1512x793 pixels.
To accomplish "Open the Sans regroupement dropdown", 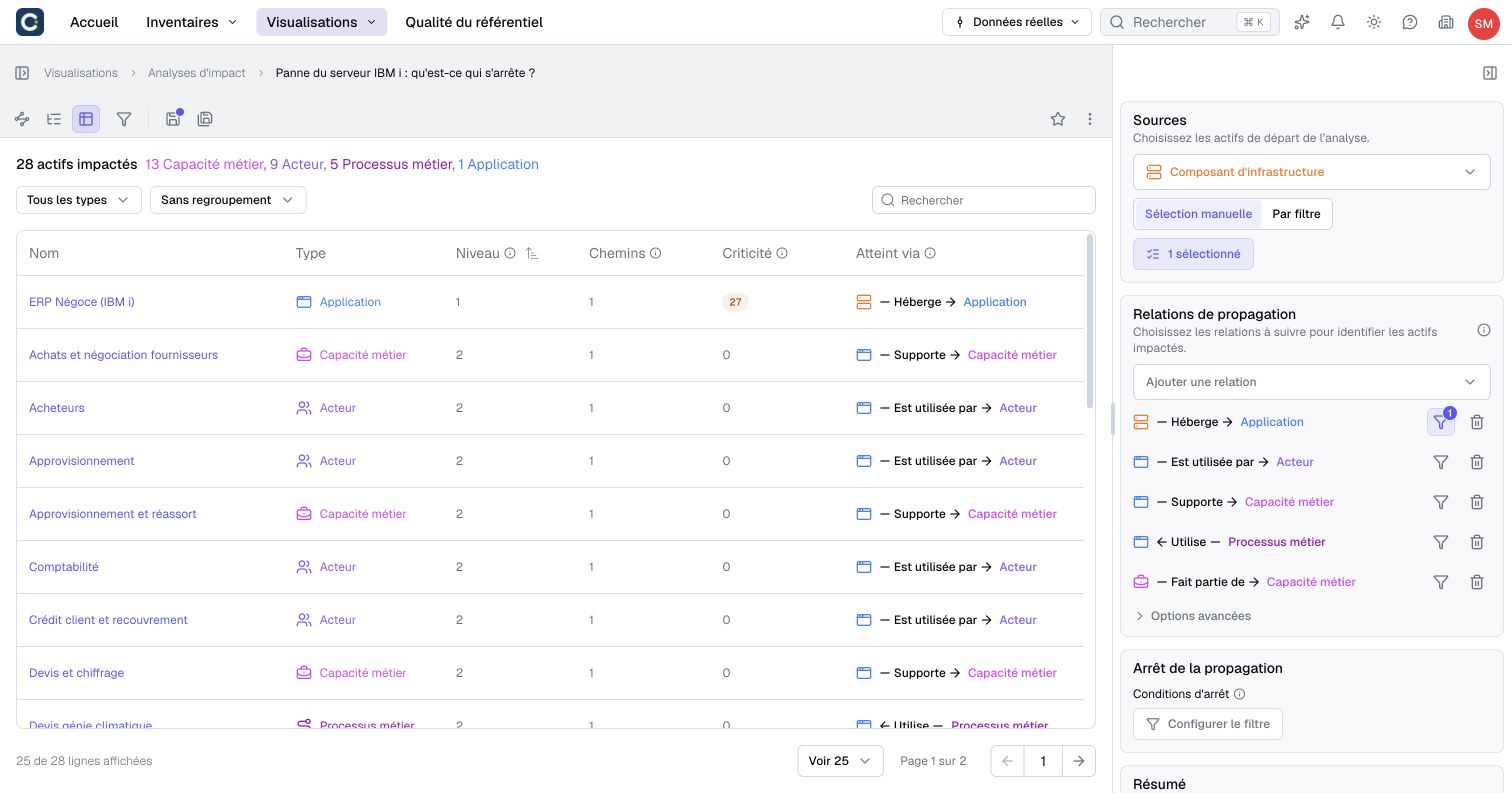I will point(228,200).
